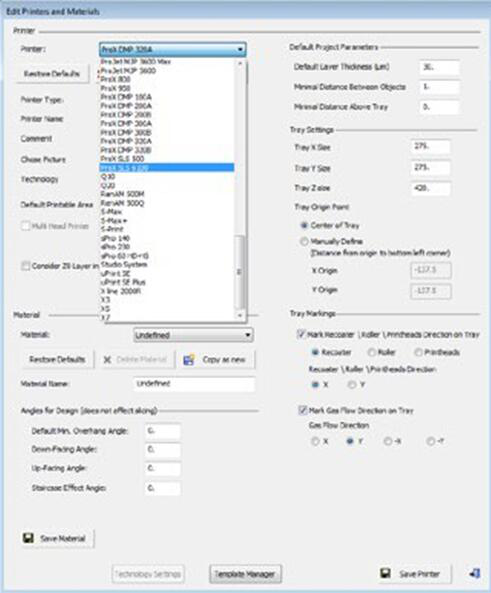Click the printer list scrollbar thumb
This screenshot has width=491, height=593.
[239, 272]
